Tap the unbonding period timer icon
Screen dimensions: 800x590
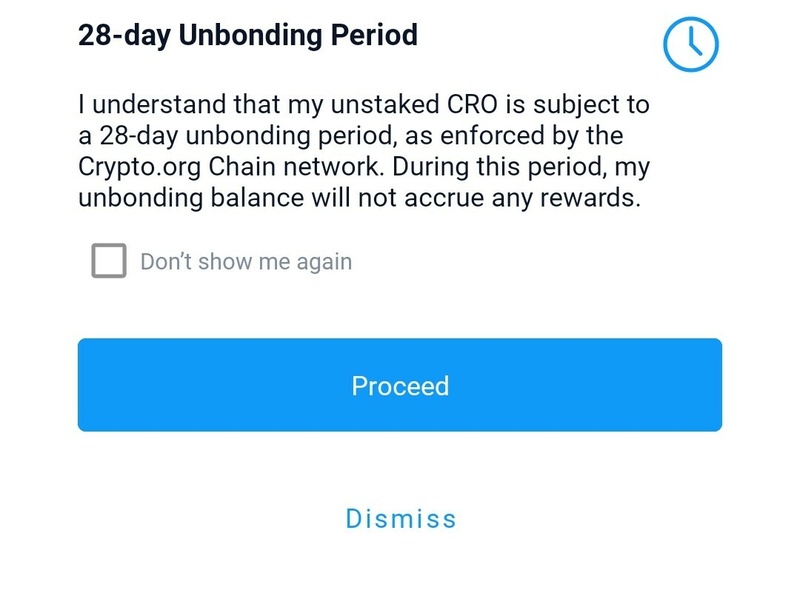pyautogui.click(x=691, y=44)
